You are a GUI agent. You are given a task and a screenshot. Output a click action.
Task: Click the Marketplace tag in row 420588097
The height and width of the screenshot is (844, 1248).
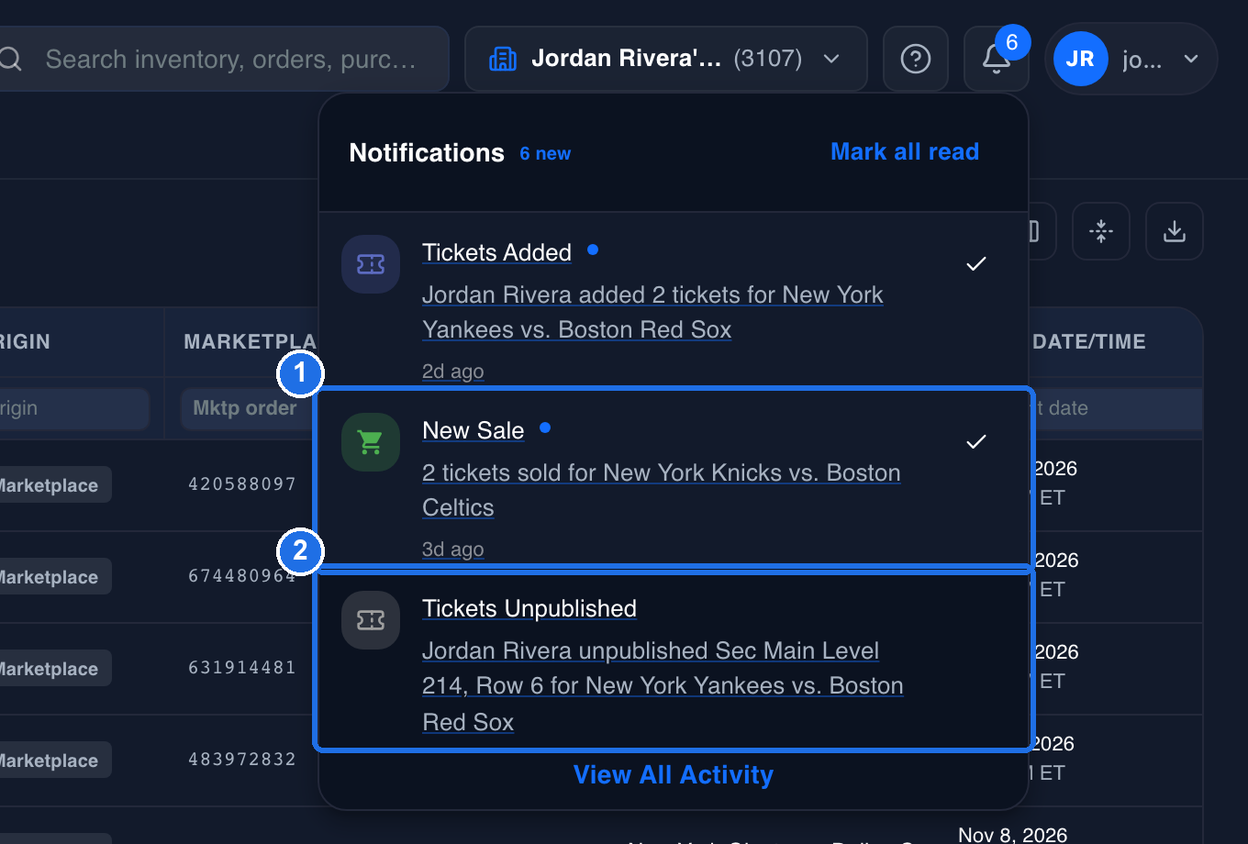(55, 485)
